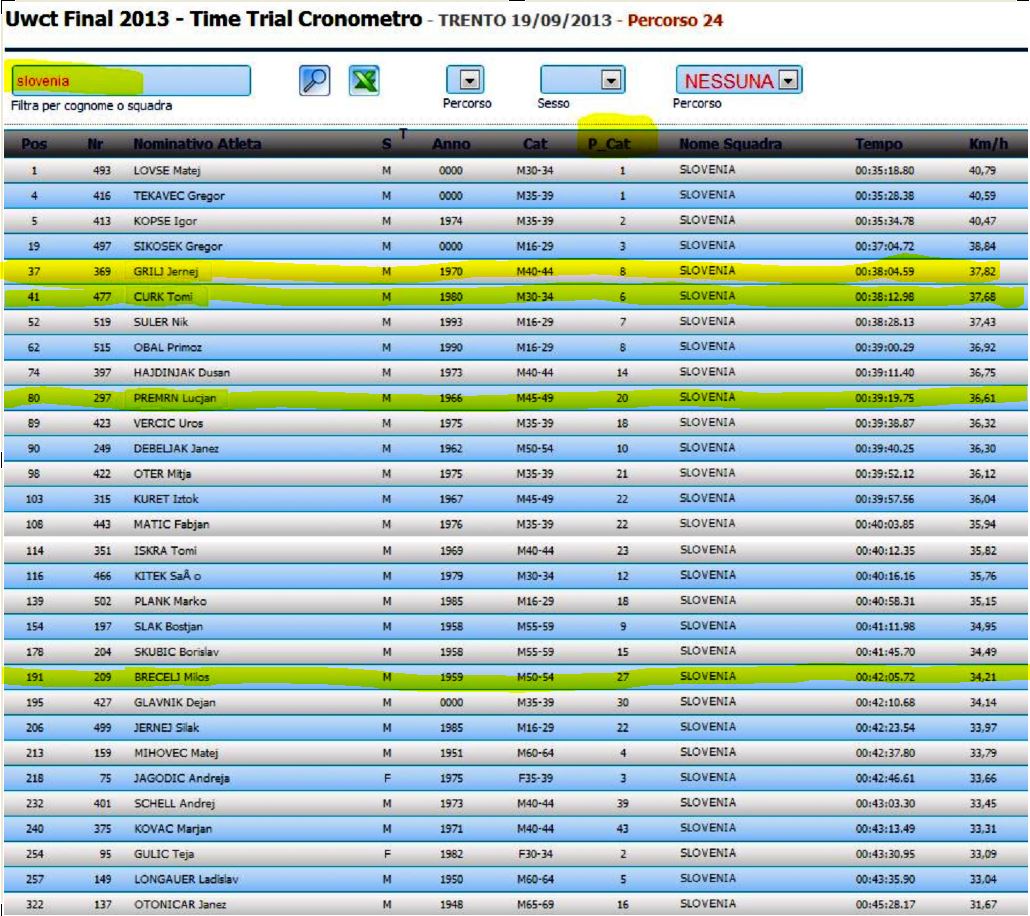Select the OTONICAR Janez row

[x=516, y=904]
